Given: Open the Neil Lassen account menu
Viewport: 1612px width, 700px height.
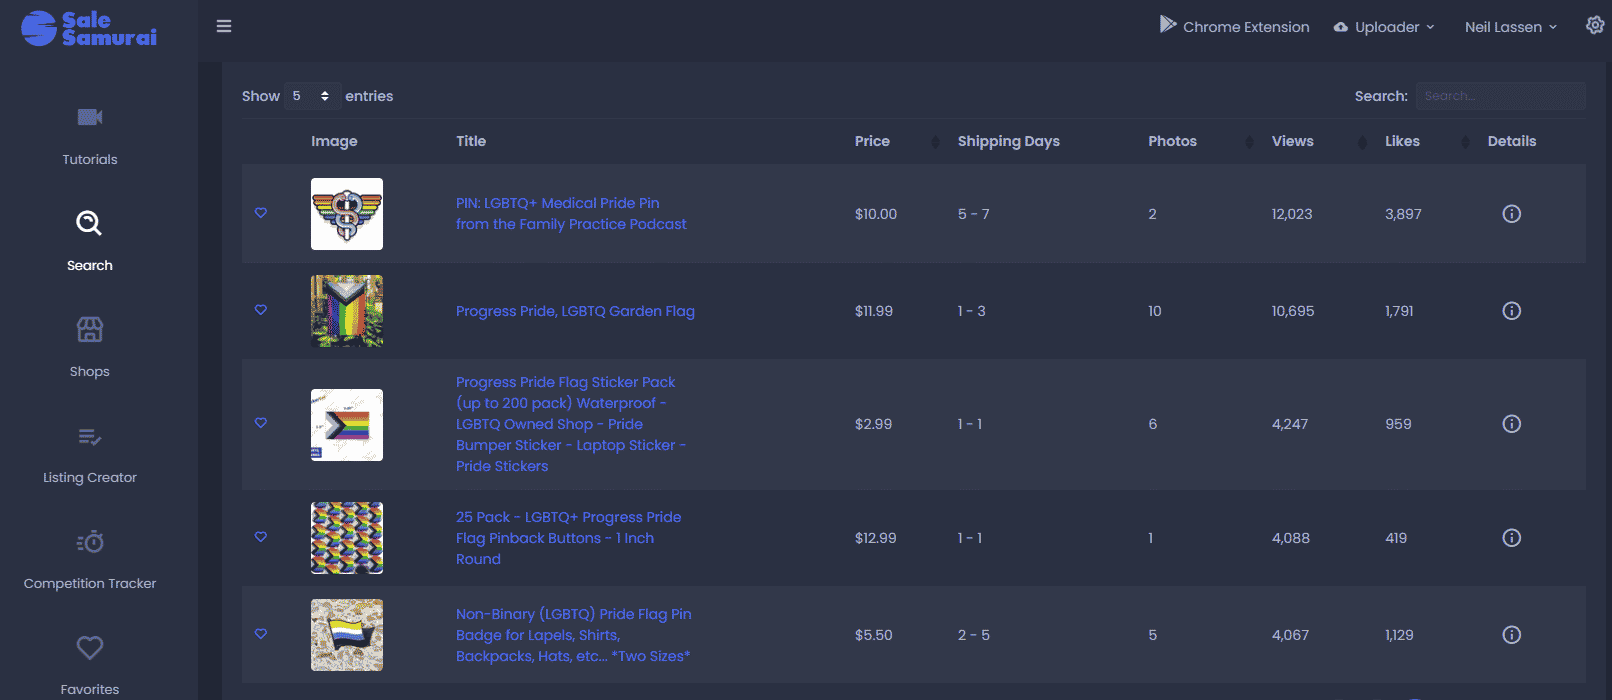Looking at the screenshot, I should point(1511,27).
